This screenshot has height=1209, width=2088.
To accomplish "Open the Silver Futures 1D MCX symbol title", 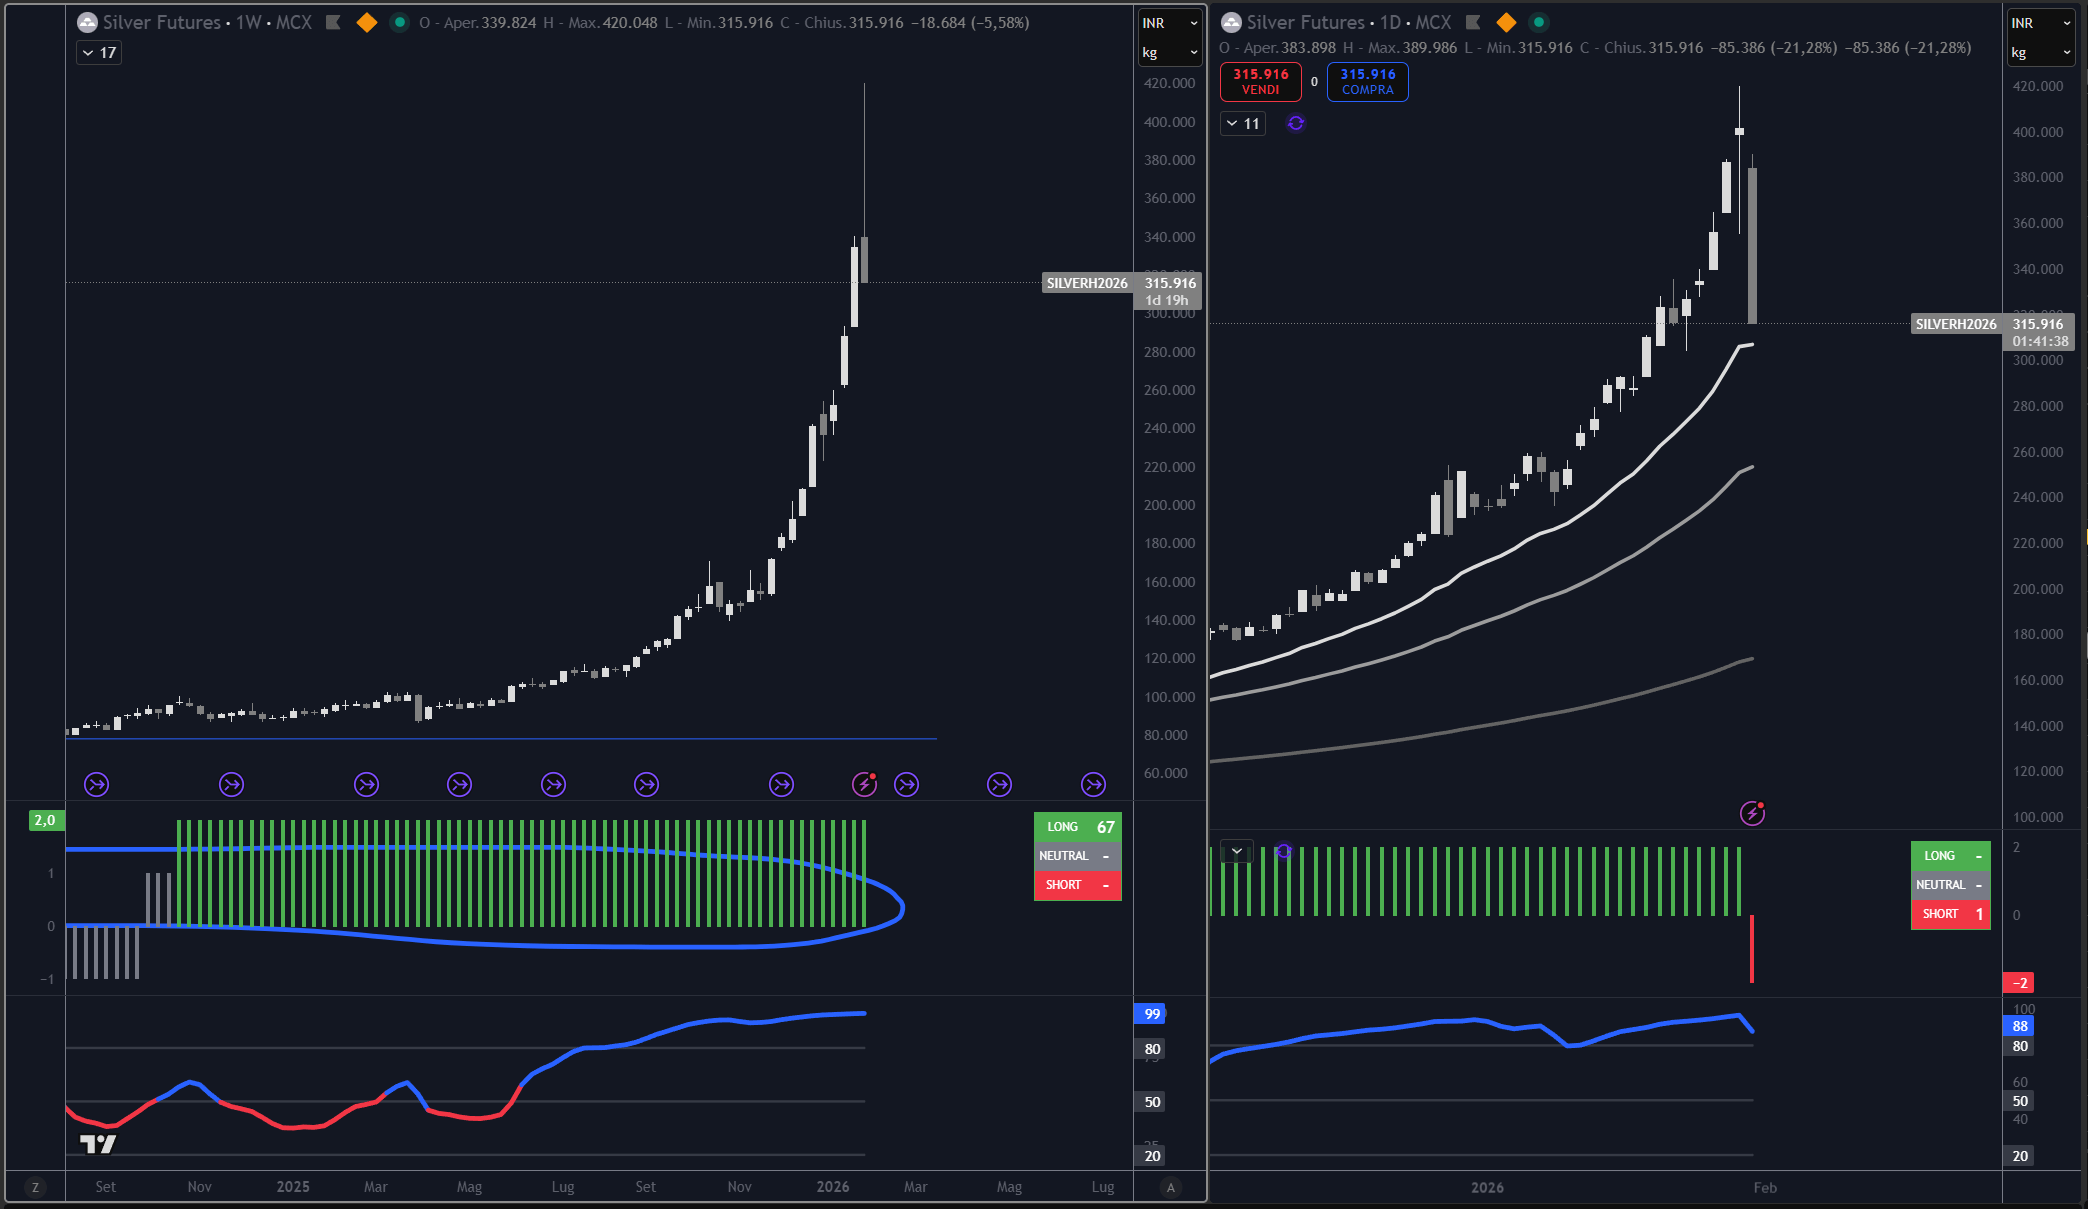I will click(1349, 22).
